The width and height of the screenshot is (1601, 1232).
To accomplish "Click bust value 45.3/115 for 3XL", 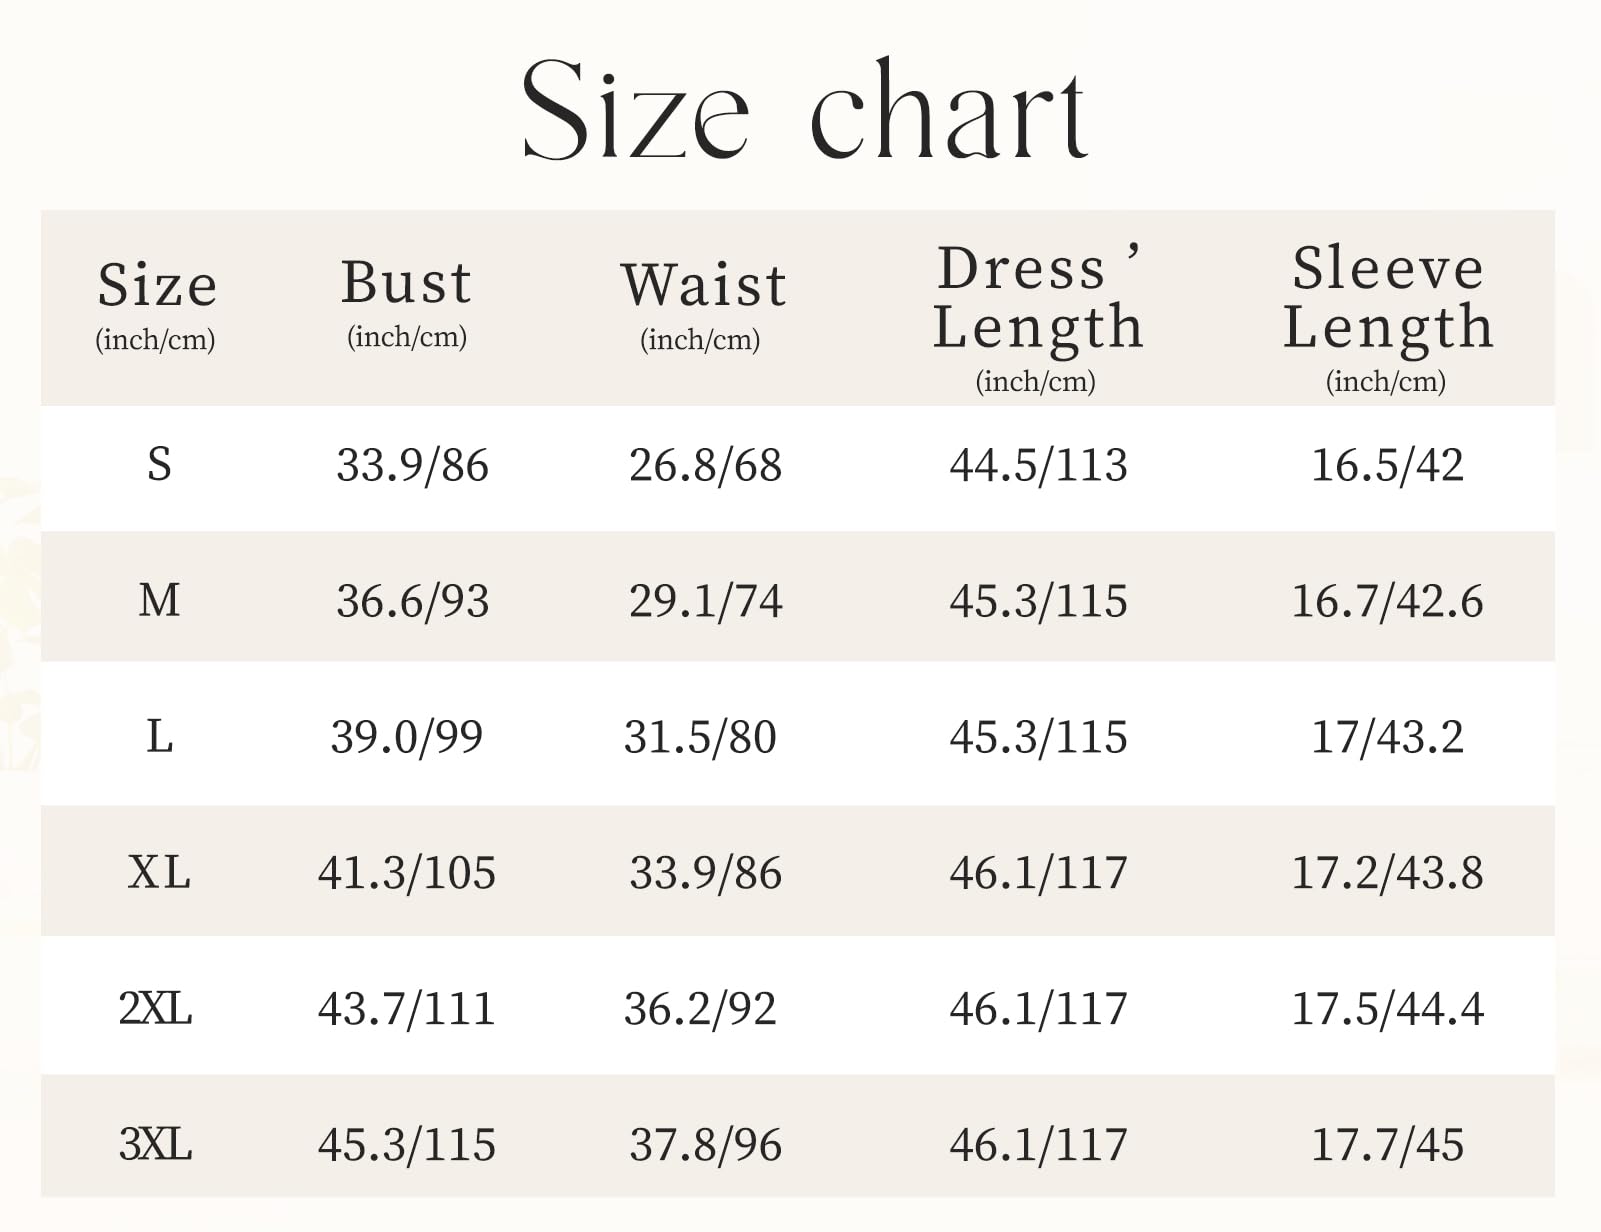I will click(406, 1144).
